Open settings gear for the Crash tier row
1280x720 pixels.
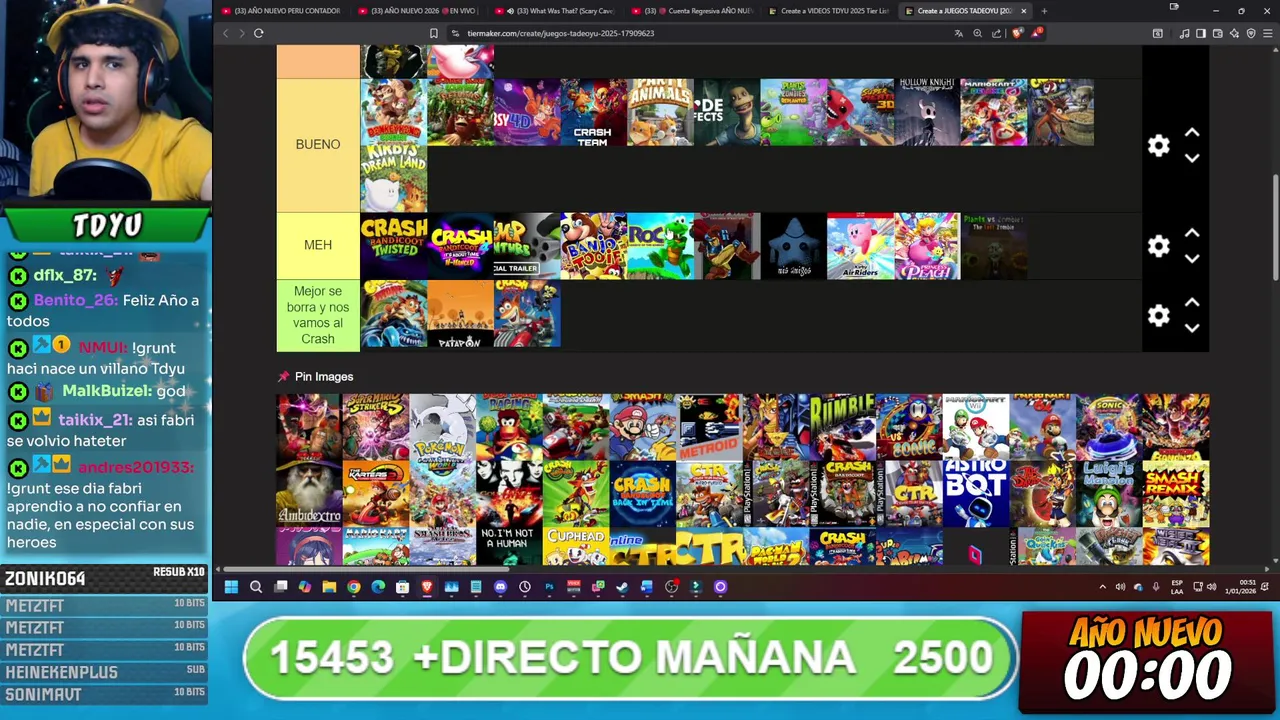tap(1158, 315)
